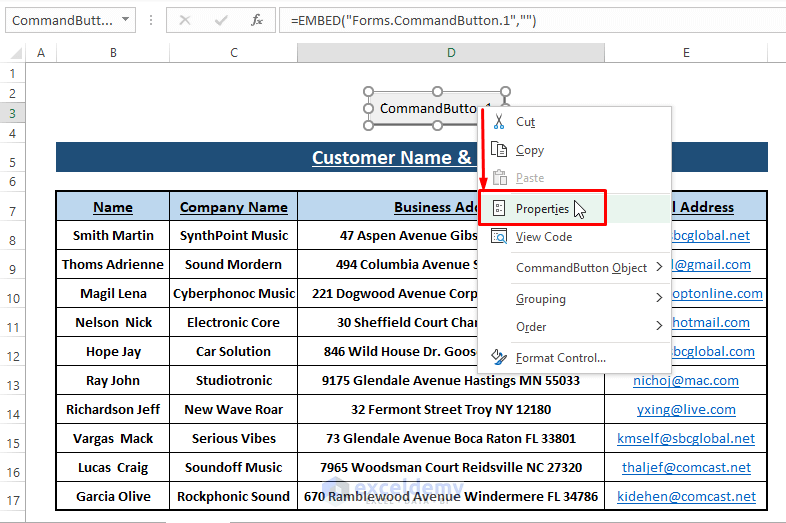Choose View Code in the context menu

(x=543, y=237)
